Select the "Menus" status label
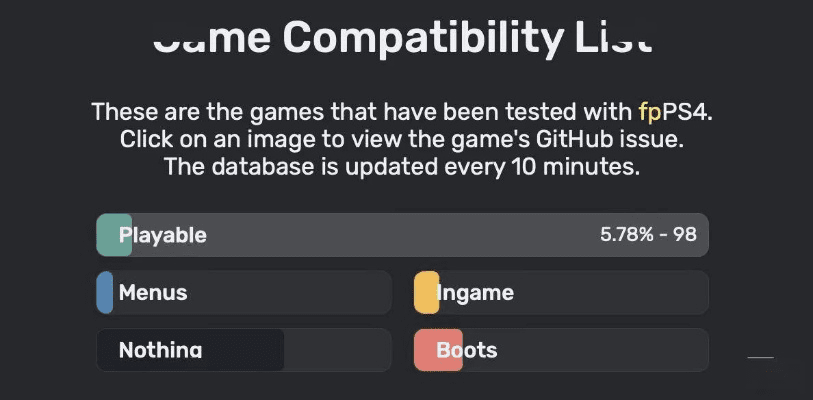This screenshot has height=400, width=813. 152,293
